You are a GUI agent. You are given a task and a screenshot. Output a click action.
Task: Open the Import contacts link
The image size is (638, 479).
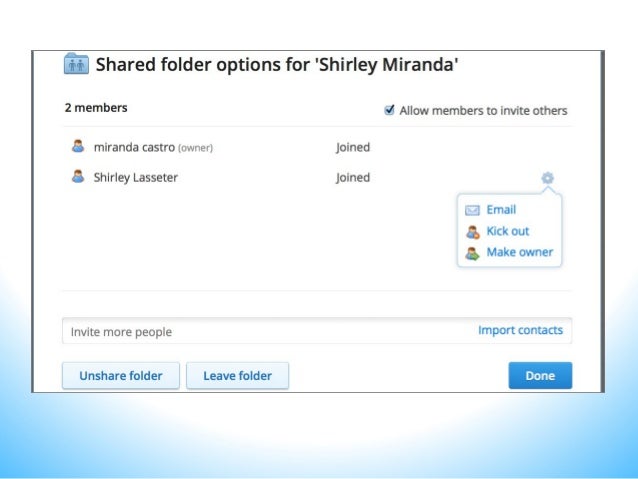(x=520, y=330)
